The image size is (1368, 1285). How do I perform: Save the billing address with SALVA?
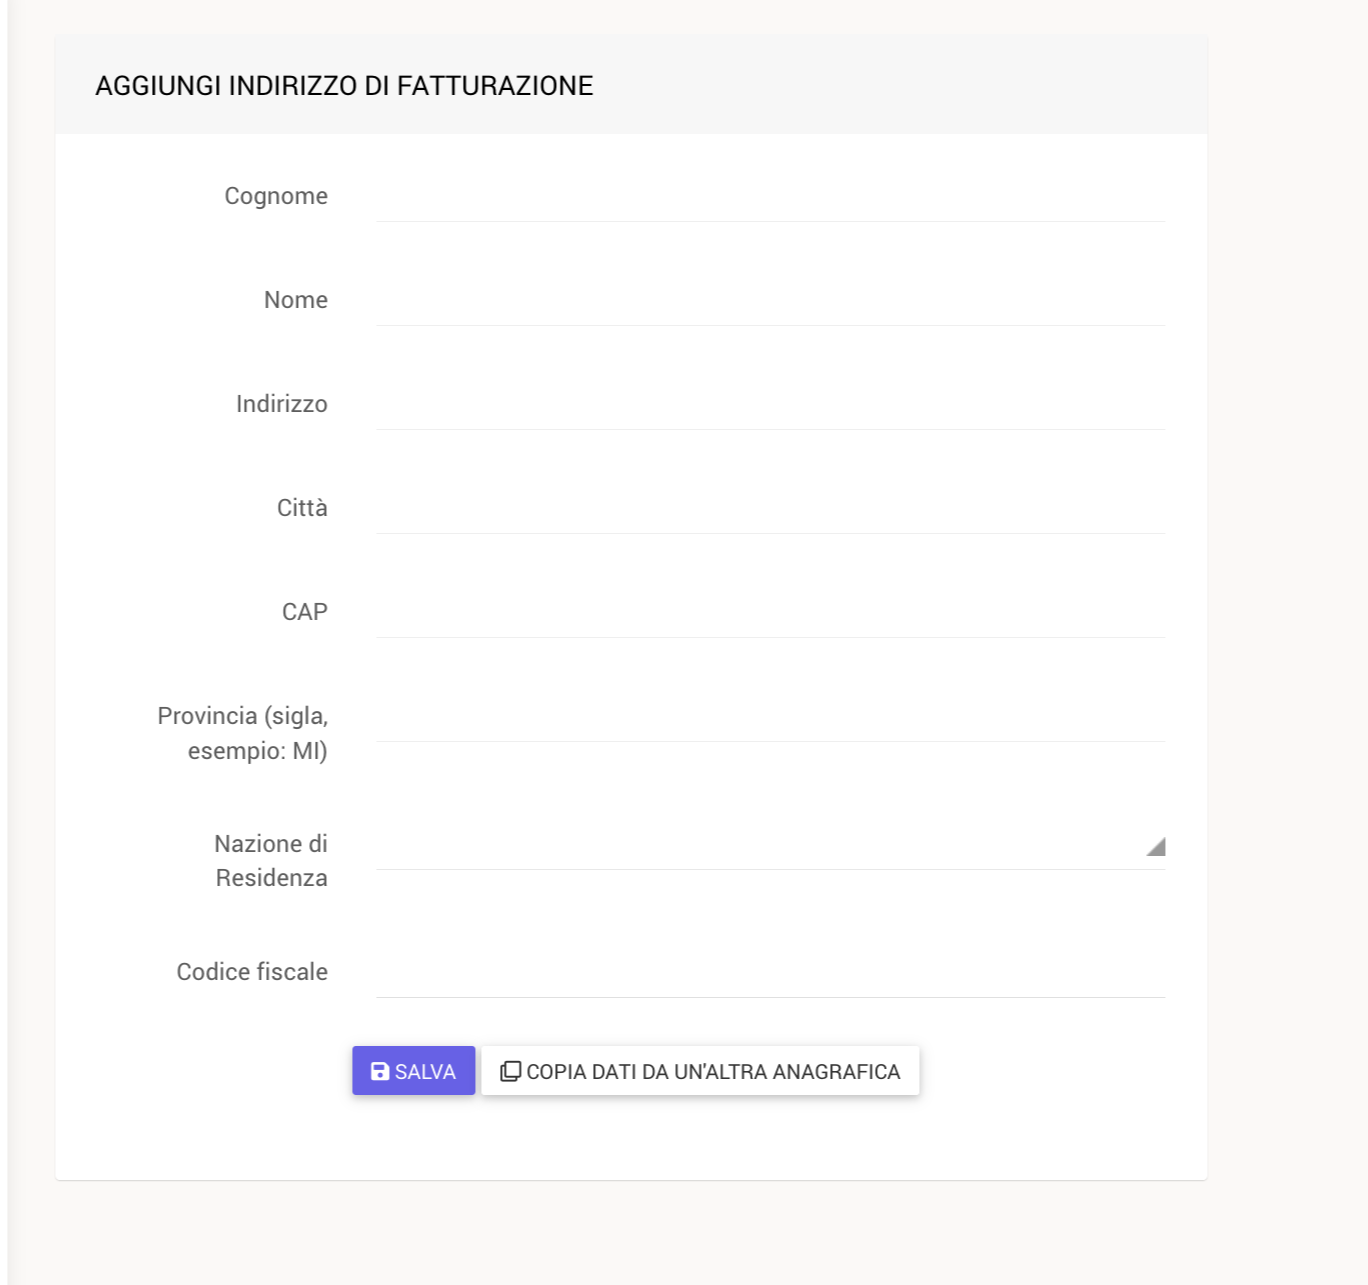(413, 1071)
